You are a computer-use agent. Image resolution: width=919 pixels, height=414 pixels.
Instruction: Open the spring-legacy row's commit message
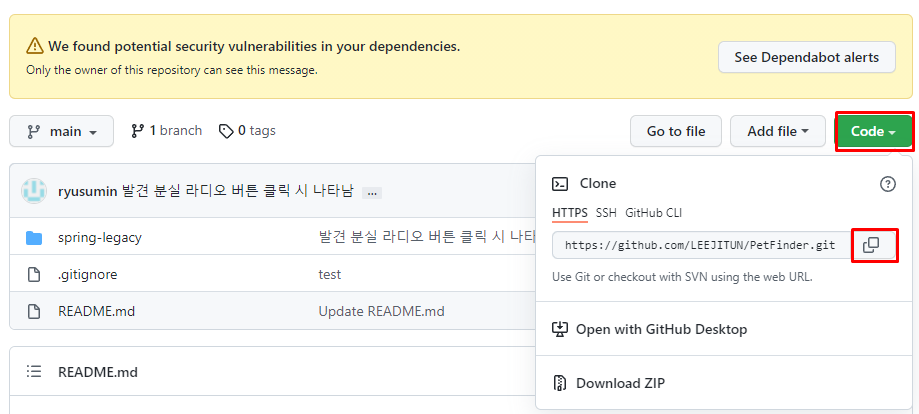coord(427,238)
